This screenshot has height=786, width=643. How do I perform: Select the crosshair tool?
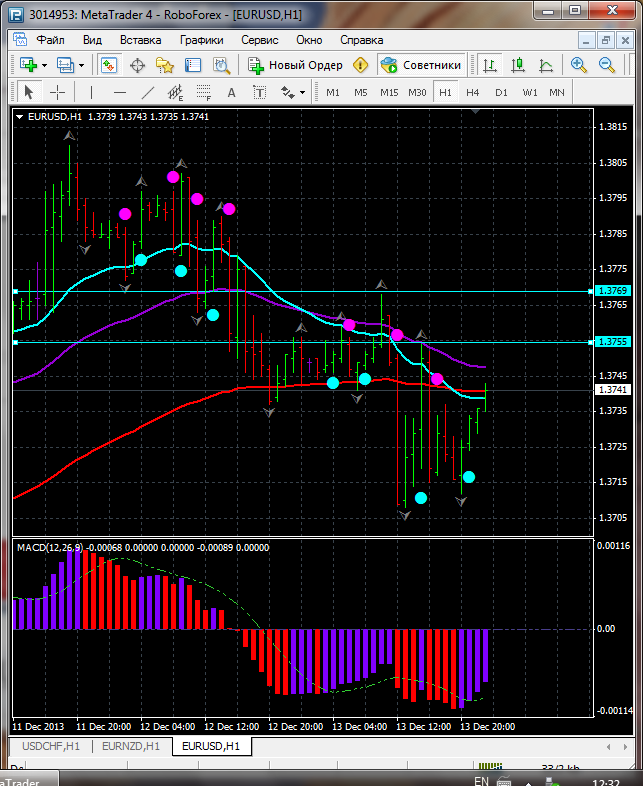[x=58, y=92]
